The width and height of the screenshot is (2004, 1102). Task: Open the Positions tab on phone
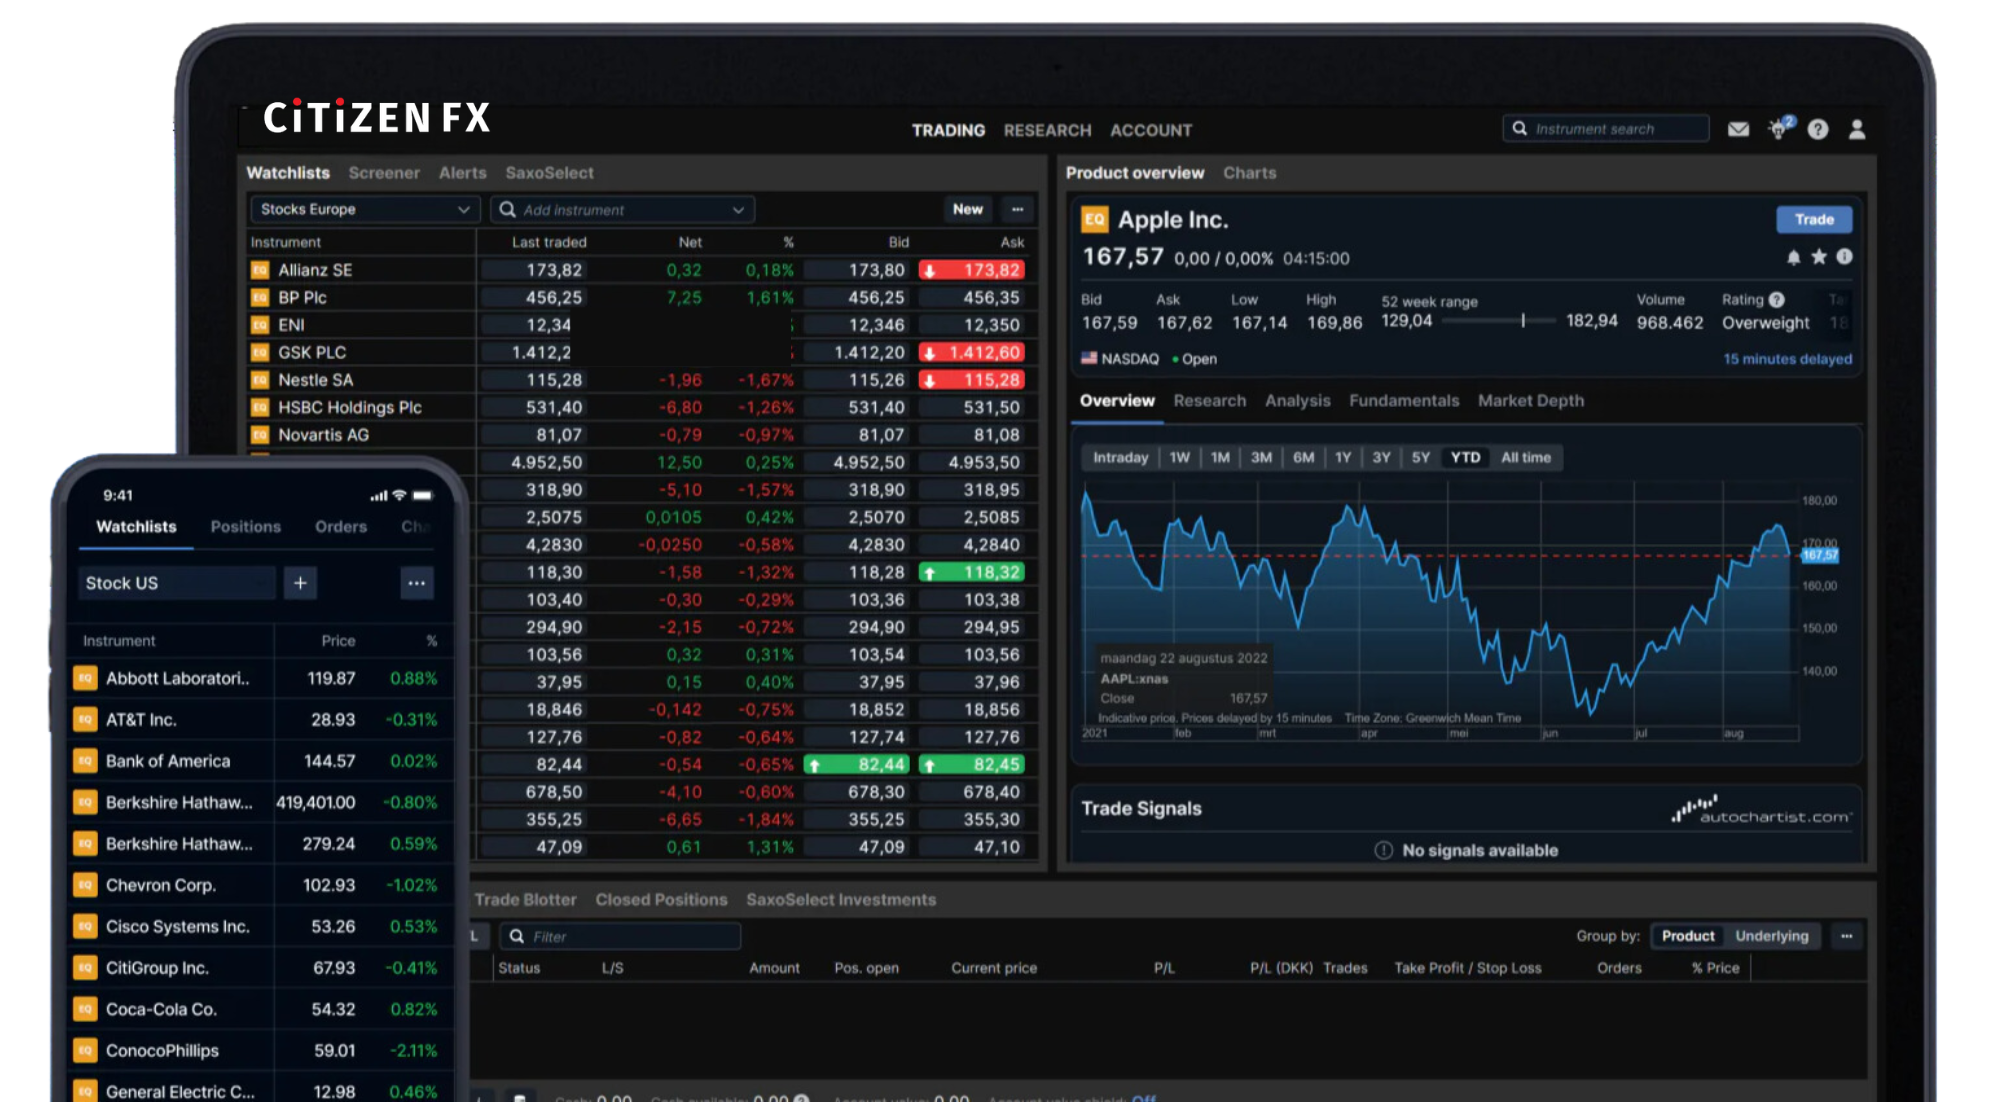click(x=245, y=527)
